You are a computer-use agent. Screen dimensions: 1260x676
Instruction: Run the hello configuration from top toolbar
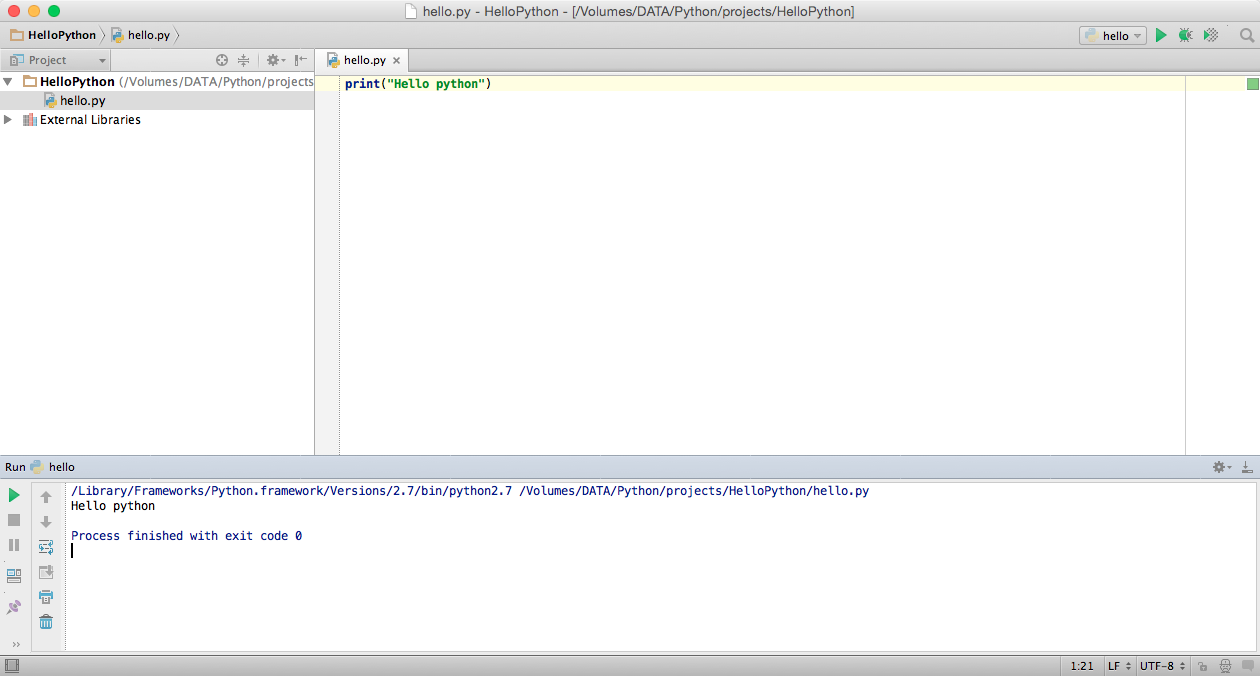click(1161, 35)
